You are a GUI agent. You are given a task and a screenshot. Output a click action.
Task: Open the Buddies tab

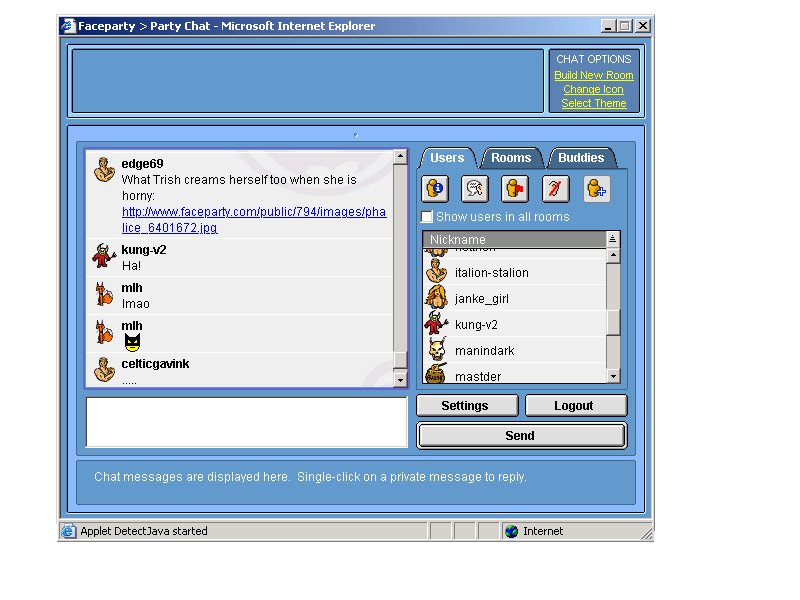(x=581, y=158)
